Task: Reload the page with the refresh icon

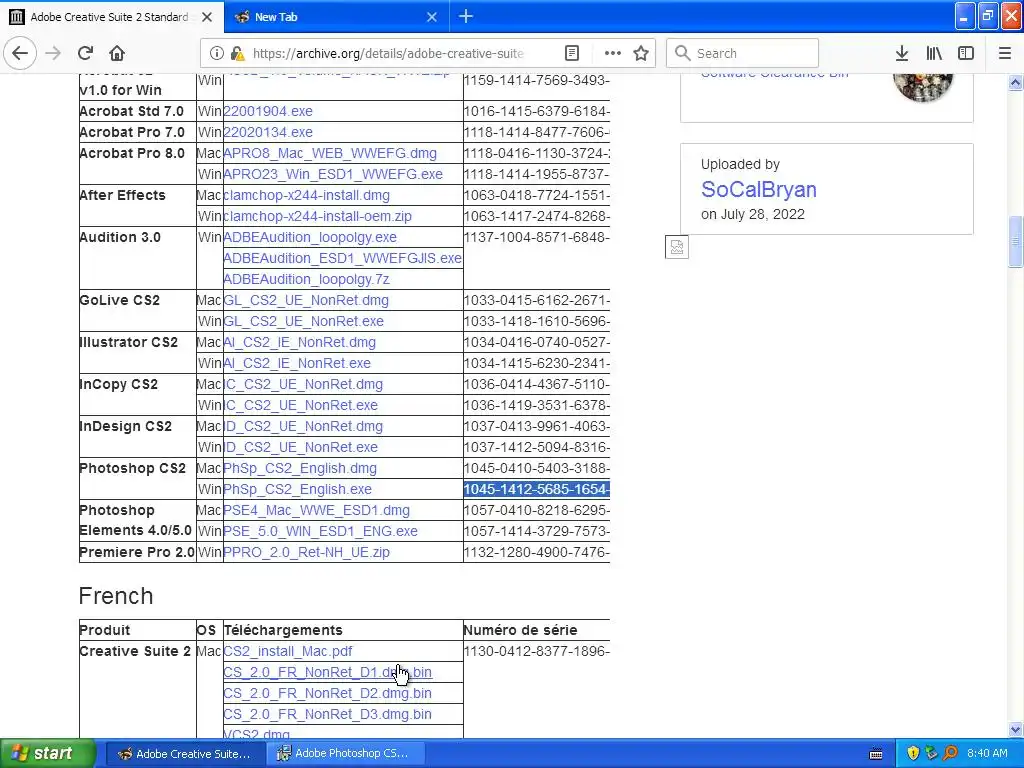Action: click(85, 53)
